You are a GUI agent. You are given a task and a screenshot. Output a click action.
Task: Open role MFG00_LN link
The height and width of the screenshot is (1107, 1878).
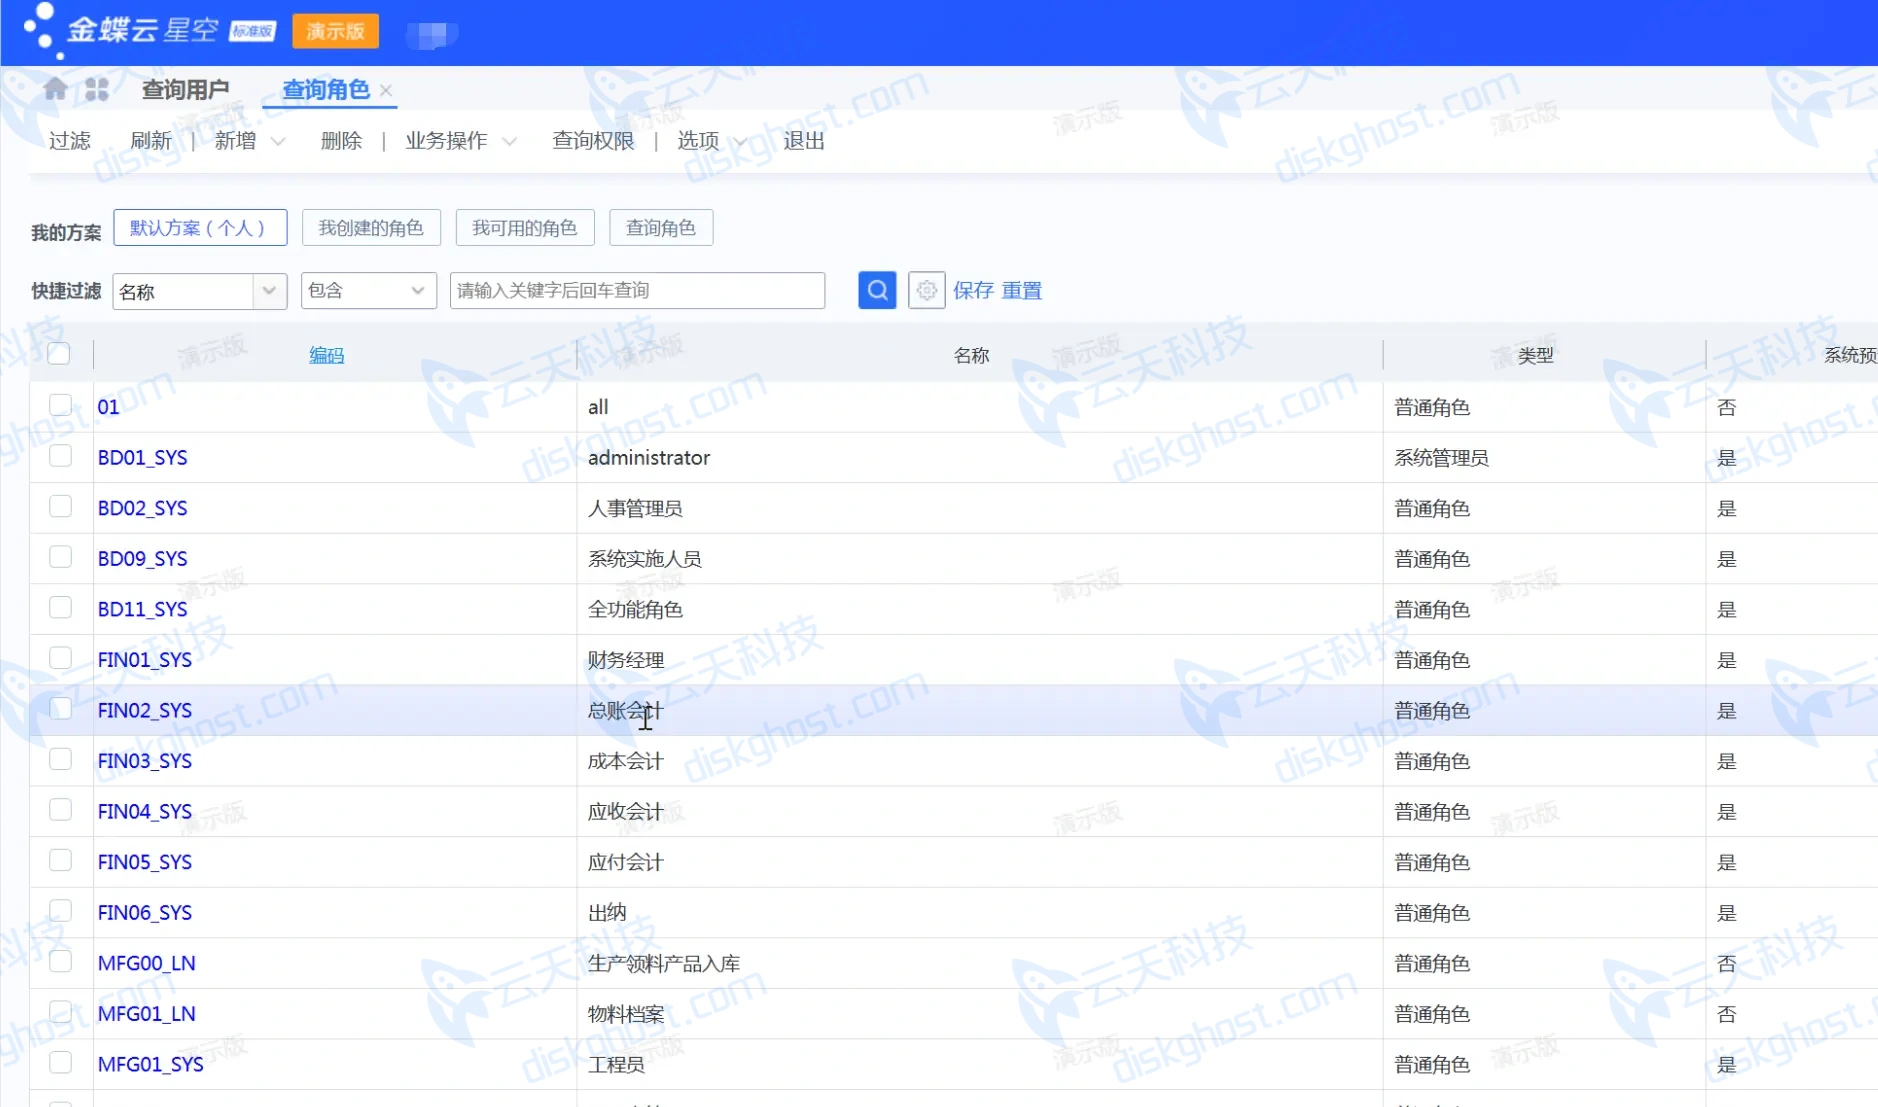click(x=146, y=963)
